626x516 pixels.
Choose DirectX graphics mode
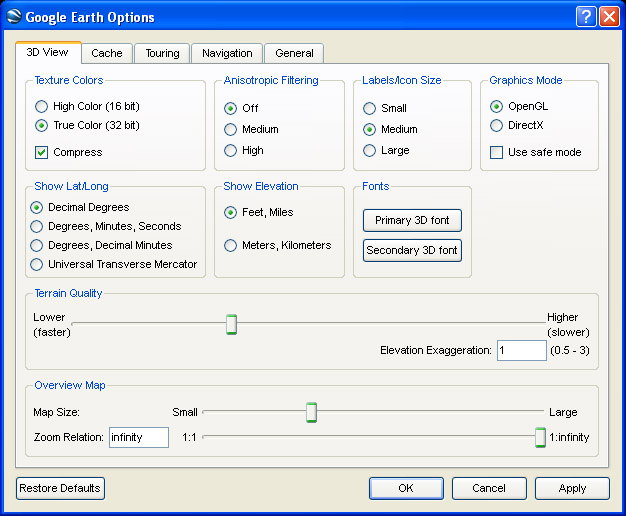[497, 125]
